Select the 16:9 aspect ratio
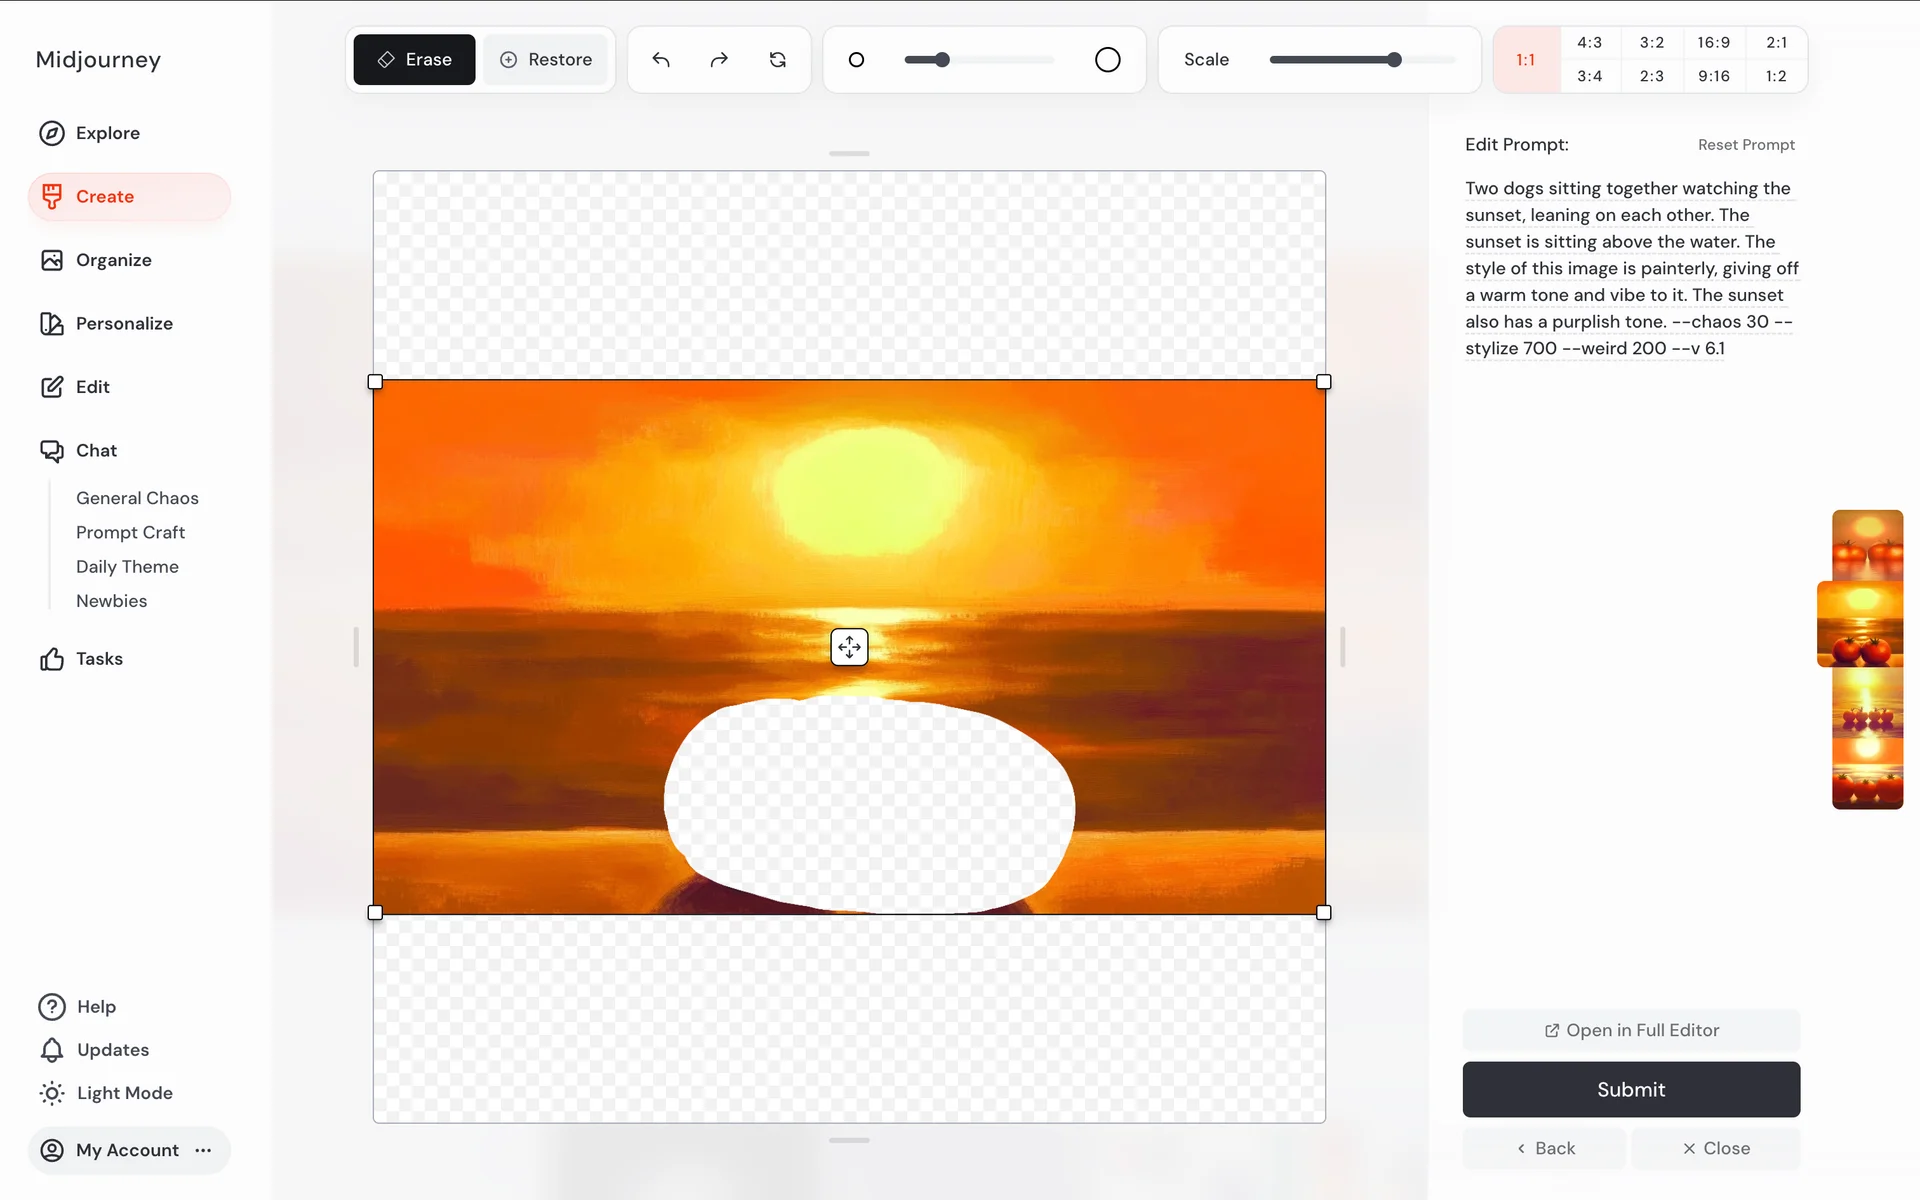Image resolution: width=1920 pixels, height=1200 pixels. [1713, 43]
